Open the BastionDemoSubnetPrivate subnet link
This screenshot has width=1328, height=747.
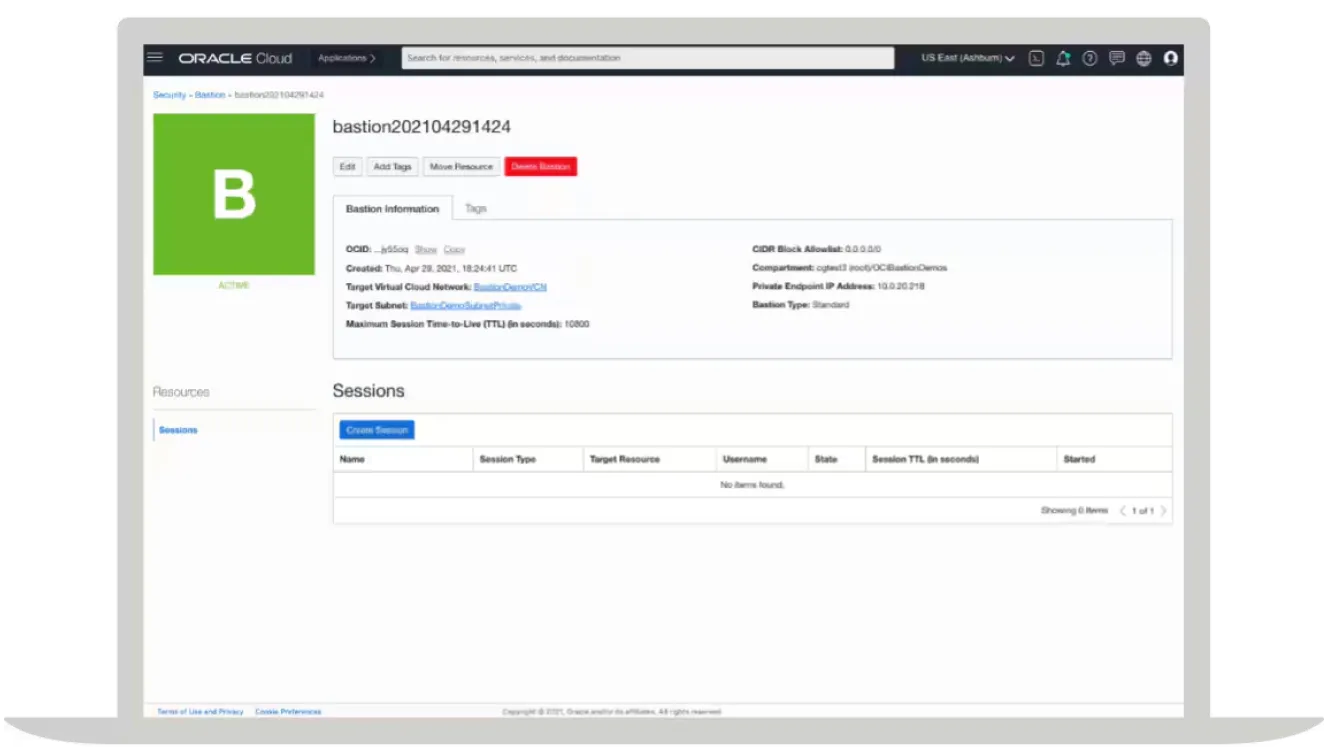465,305
